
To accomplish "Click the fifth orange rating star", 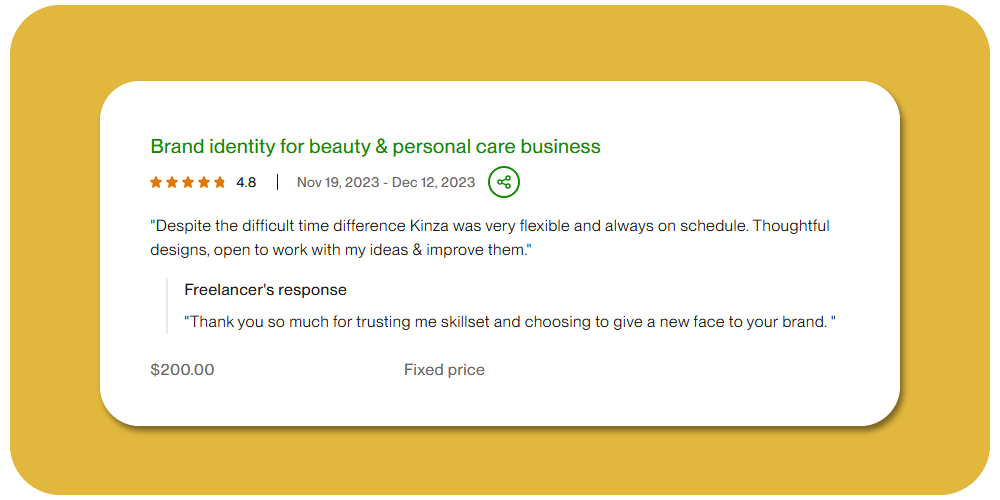I will 220,182.
